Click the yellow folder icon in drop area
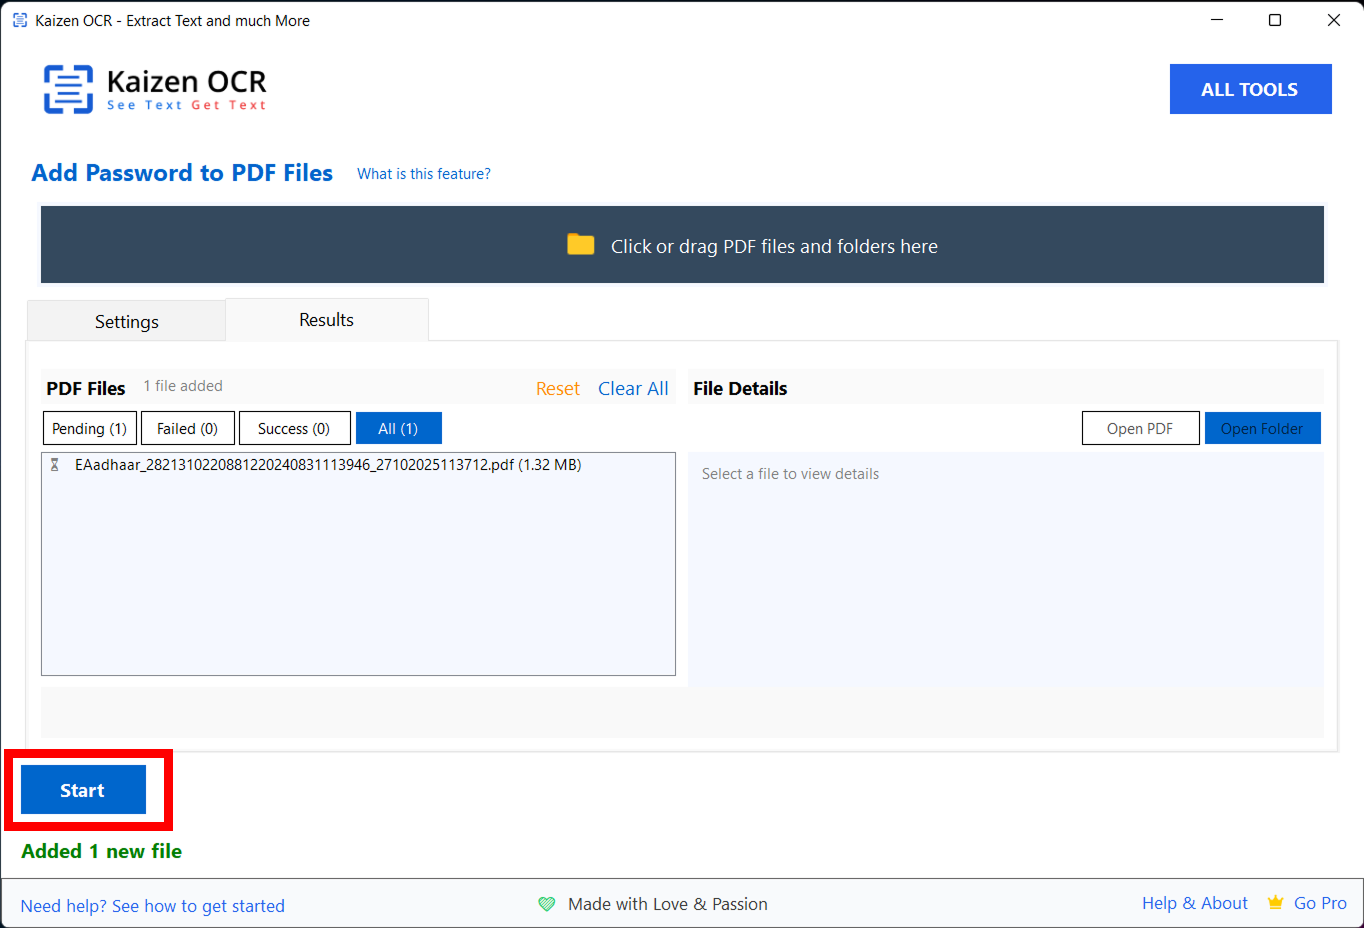 pyautogui.click(x=580, y=245)
